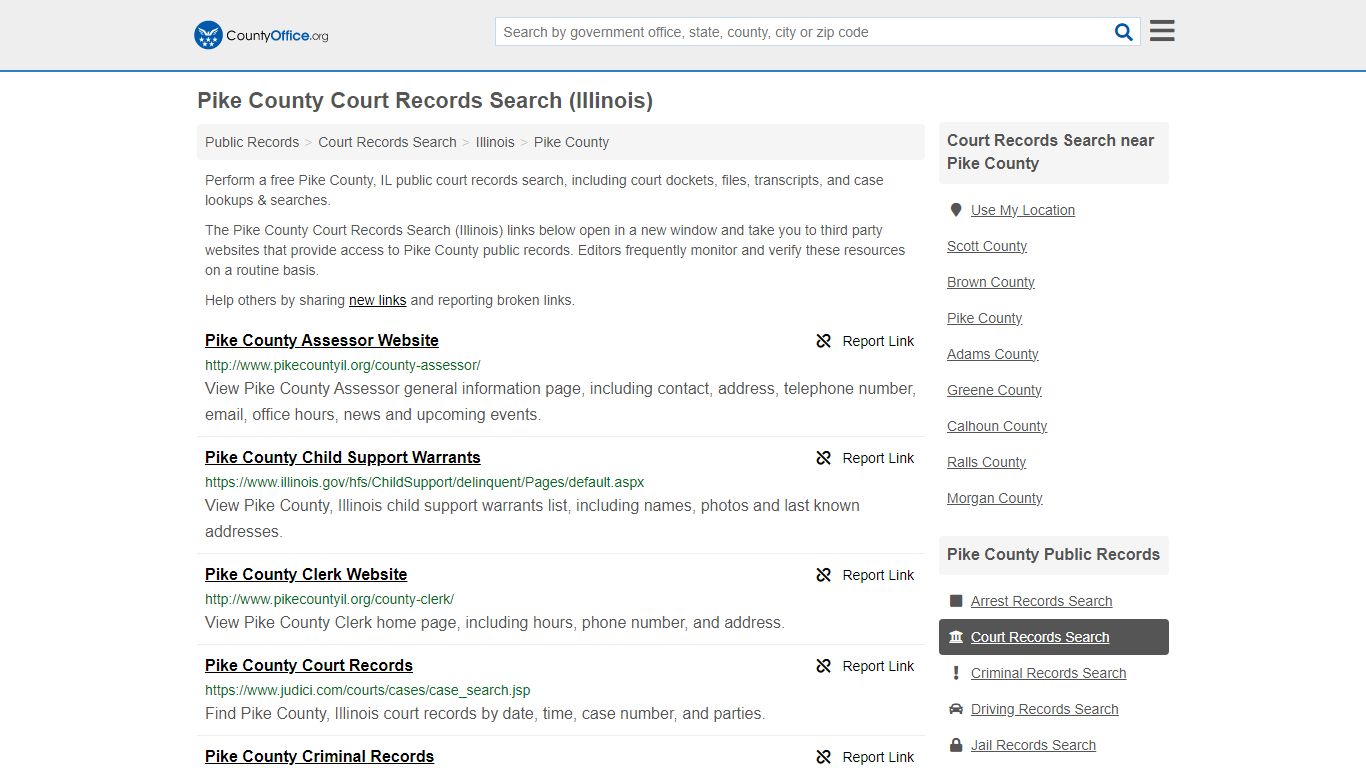Viewport: 1366px width, 768px height.
Task: Click the broken-link icon for Pike County Criminal Records
Action: point(824,757)
